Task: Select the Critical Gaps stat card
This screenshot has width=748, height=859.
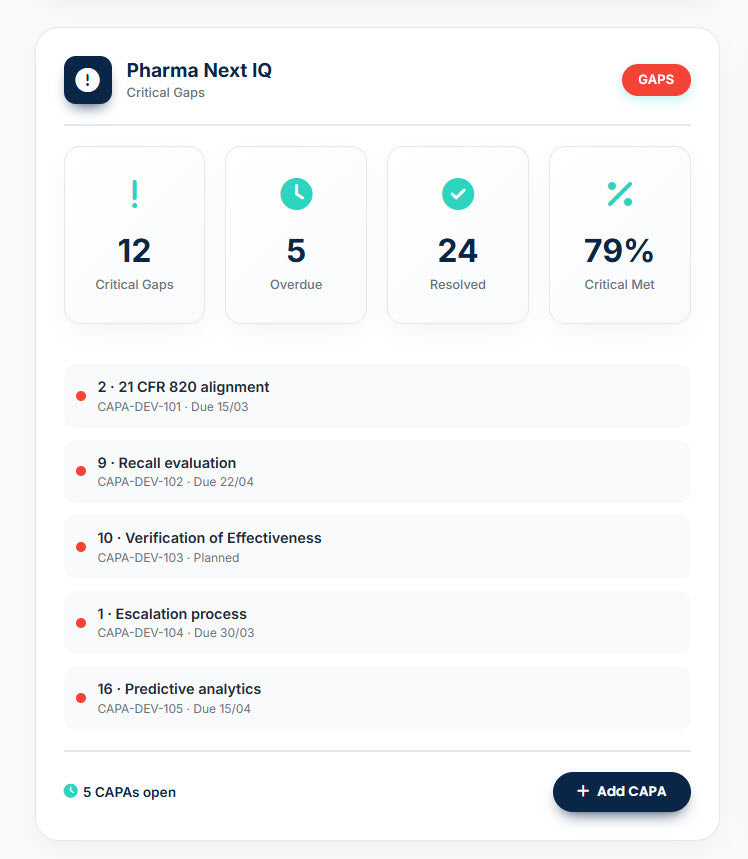Action: (134, 234)
